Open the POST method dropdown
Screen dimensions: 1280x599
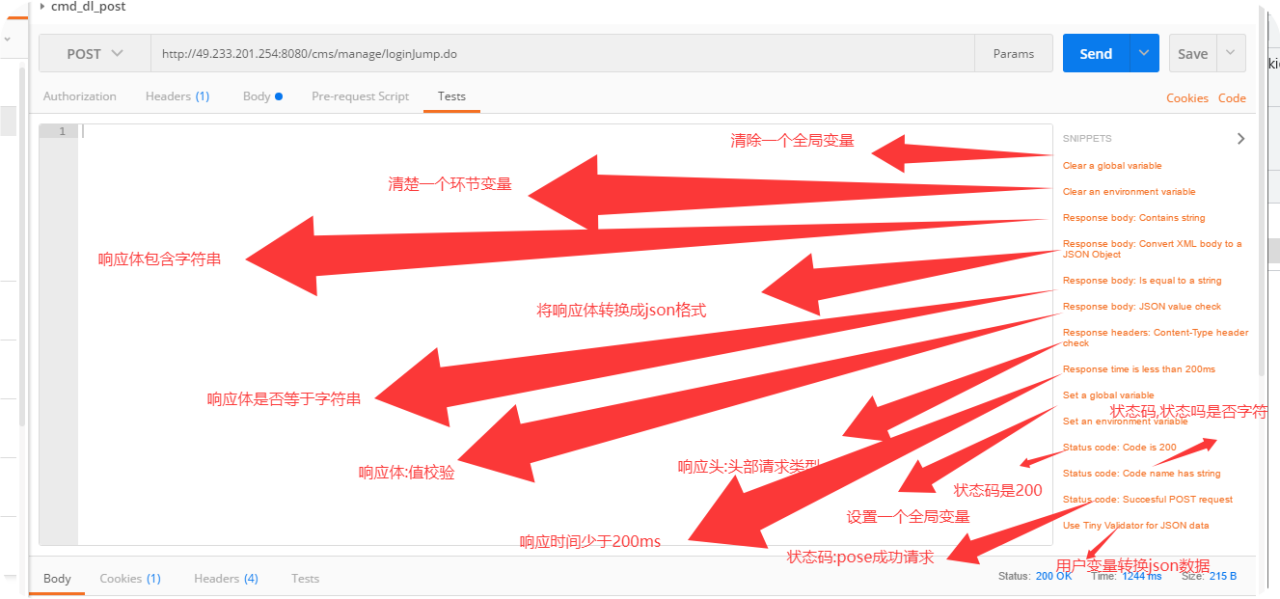95,54
